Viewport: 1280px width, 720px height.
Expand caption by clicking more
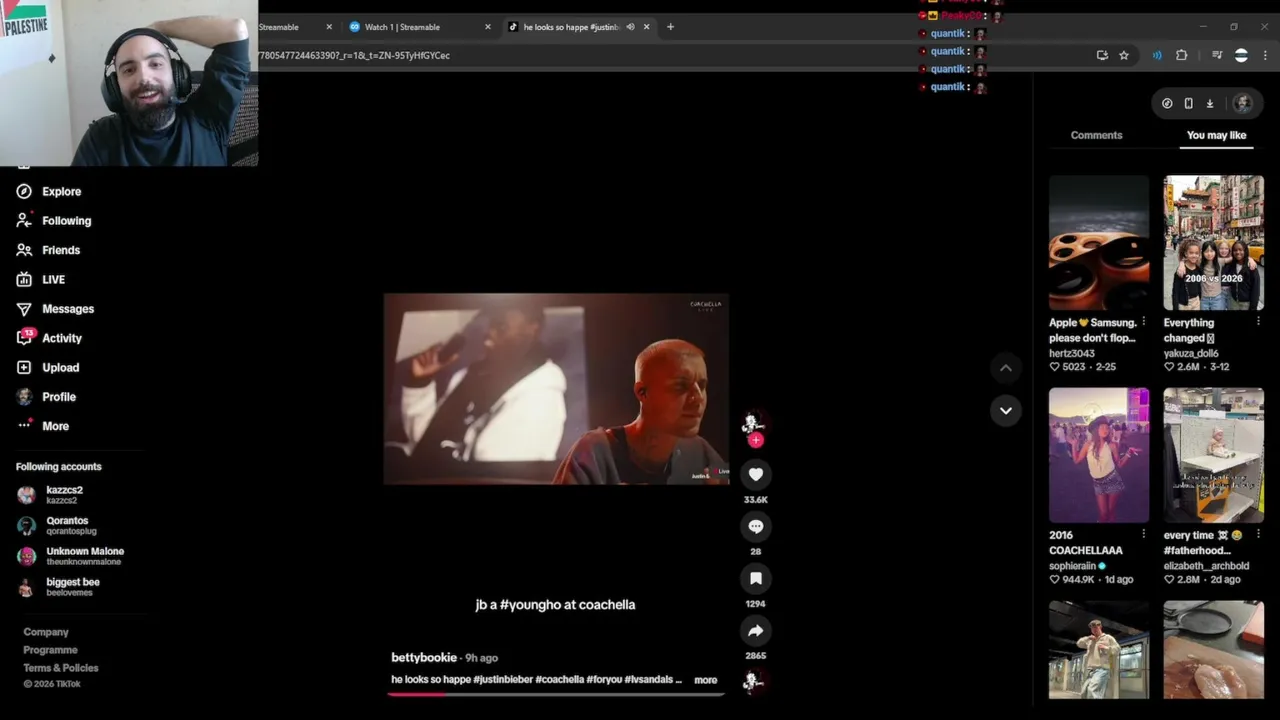pos(706,680)
